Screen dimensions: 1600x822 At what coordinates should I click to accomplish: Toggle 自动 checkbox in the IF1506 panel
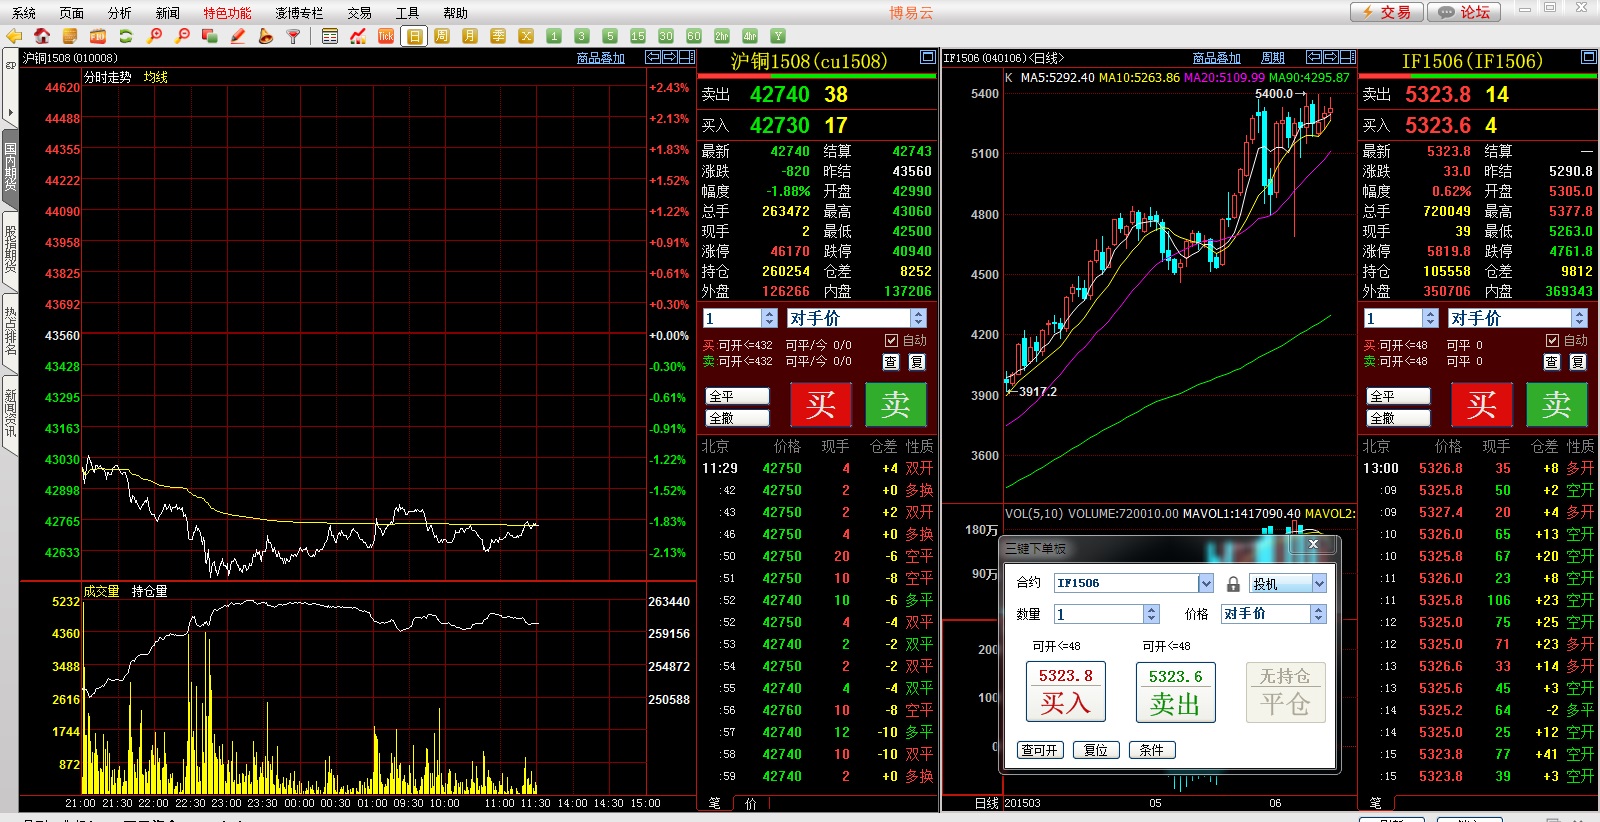click(1552, 341)
